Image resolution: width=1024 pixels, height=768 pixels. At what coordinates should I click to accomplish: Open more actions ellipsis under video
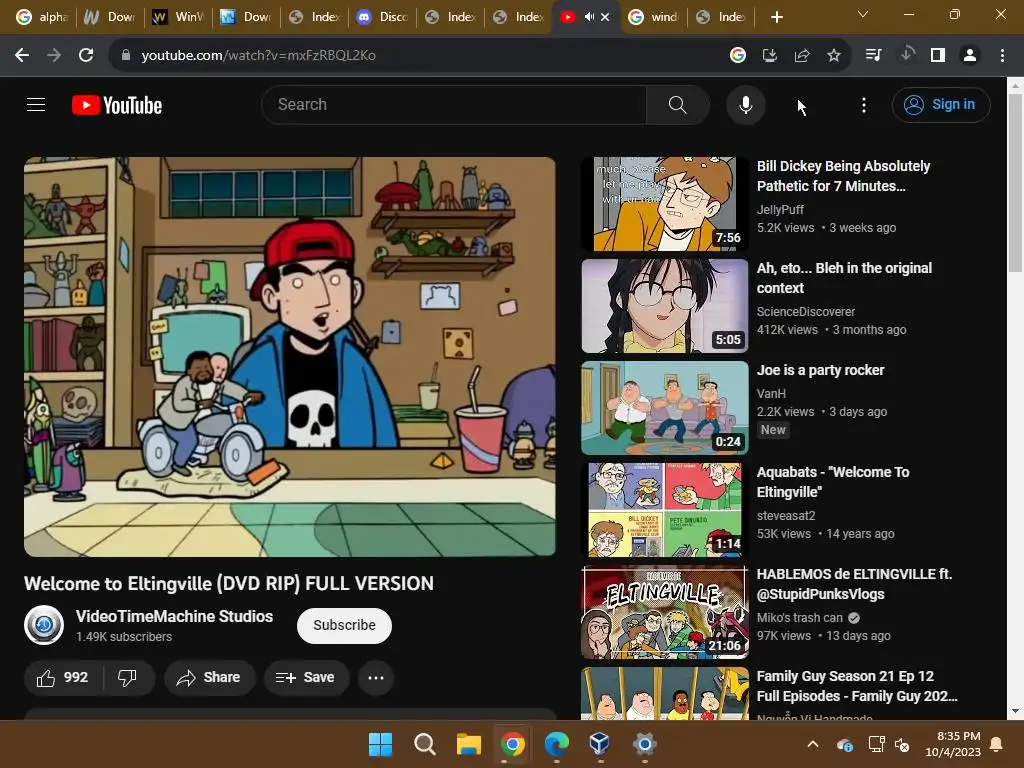[x=376, y=678]
